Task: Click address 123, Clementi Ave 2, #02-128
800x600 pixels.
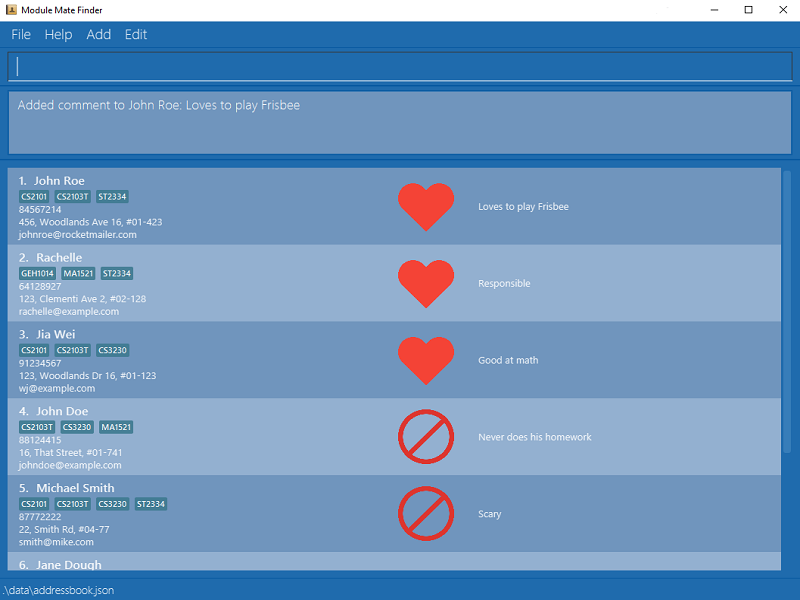Action: click(82, 299)
